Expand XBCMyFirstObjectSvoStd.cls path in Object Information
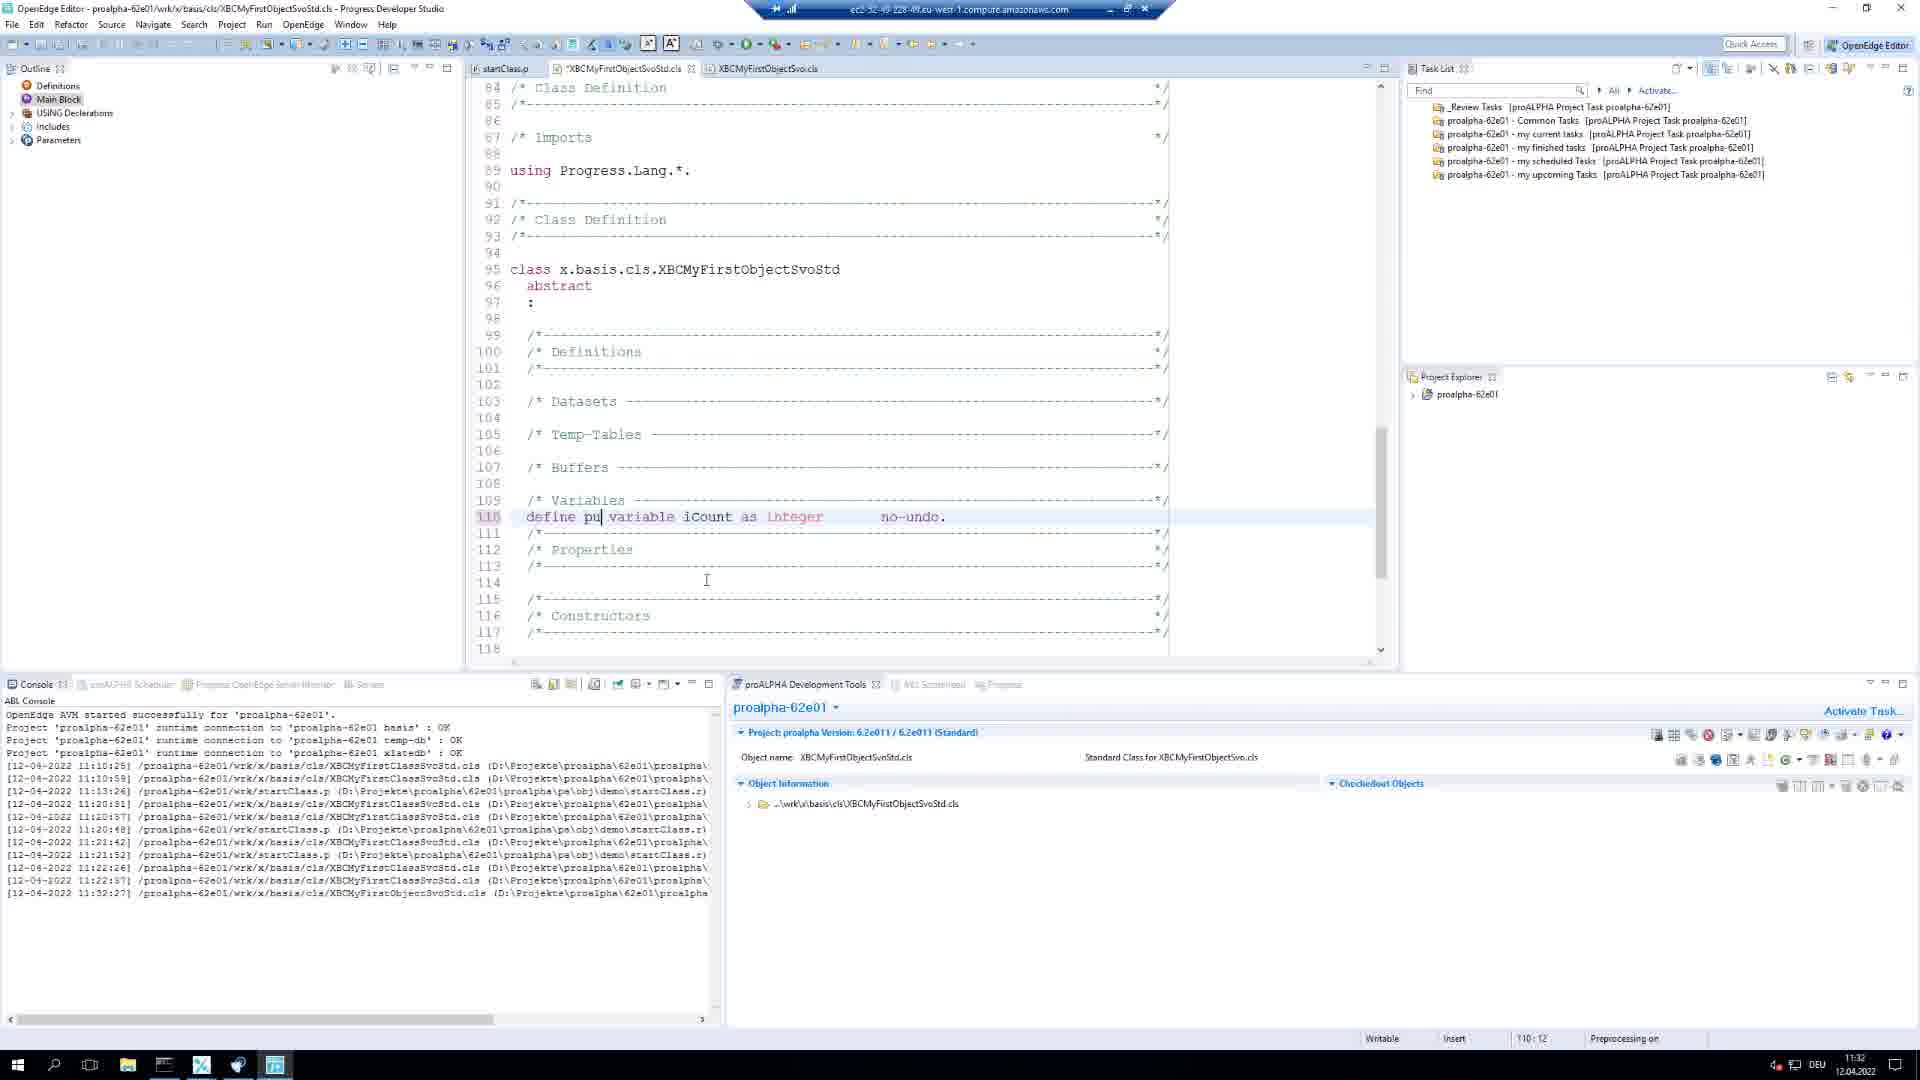 pos(749,804)
